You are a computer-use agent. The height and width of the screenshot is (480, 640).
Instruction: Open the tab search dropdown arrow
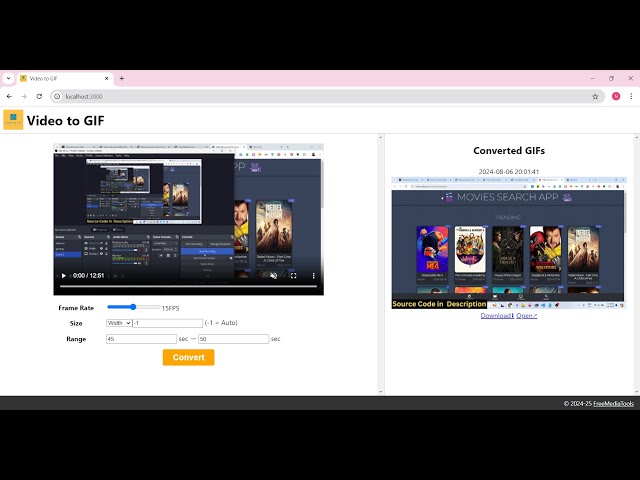(8, 78)
